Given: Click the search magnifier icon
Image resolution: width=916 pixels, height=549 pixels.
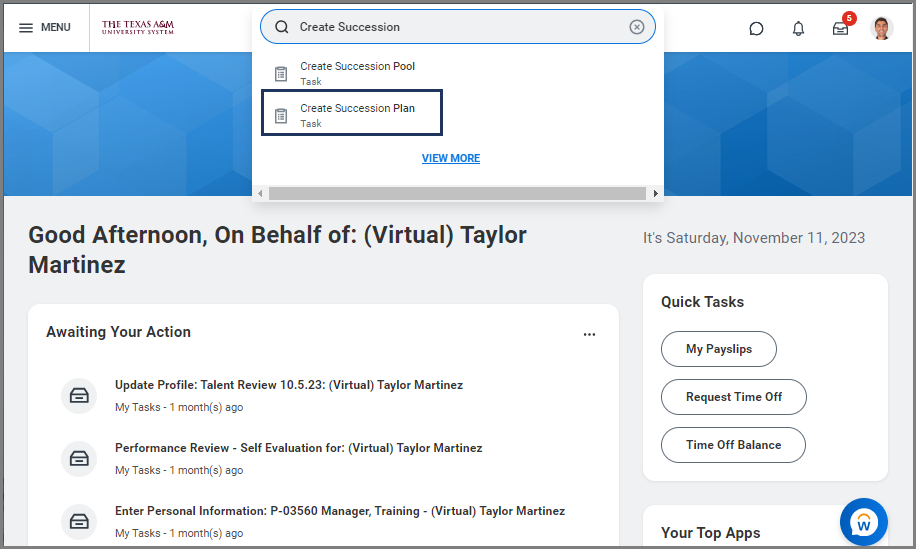Looking at the screenshot, I should [x=282, y=27].
